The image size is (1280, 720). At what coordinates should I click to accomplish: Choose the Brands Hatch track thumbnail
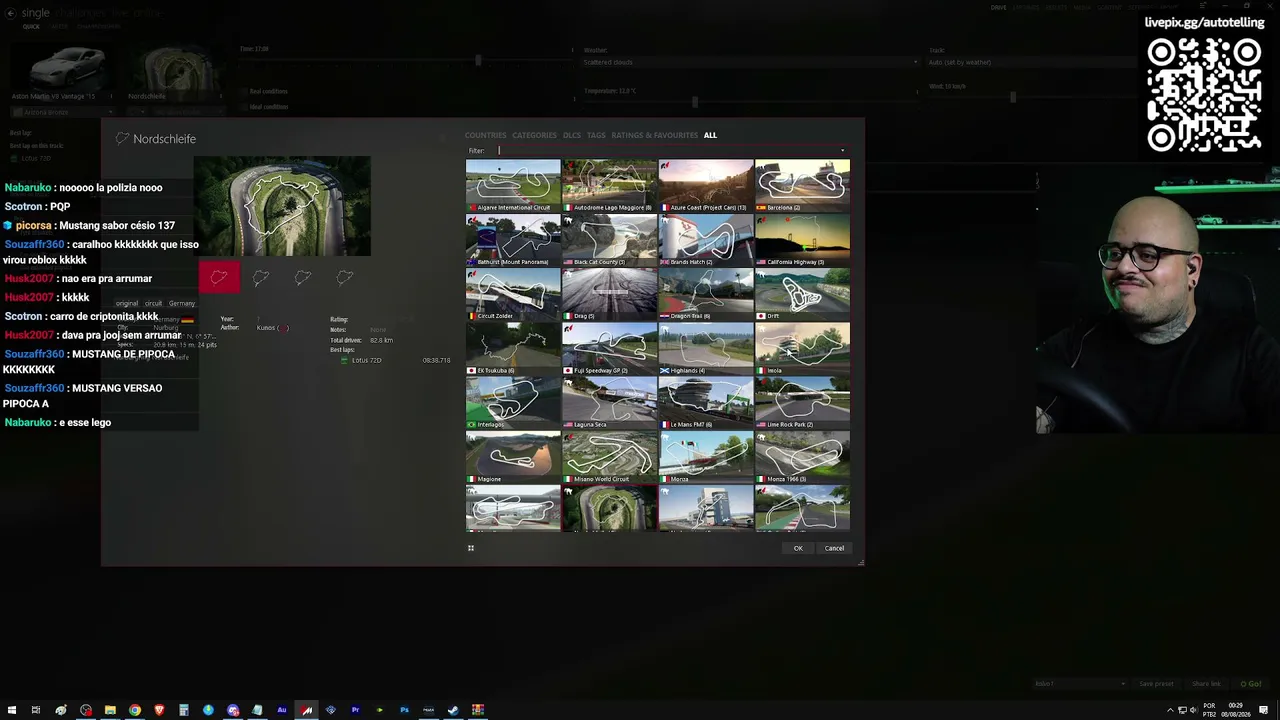tap(706, 240)
